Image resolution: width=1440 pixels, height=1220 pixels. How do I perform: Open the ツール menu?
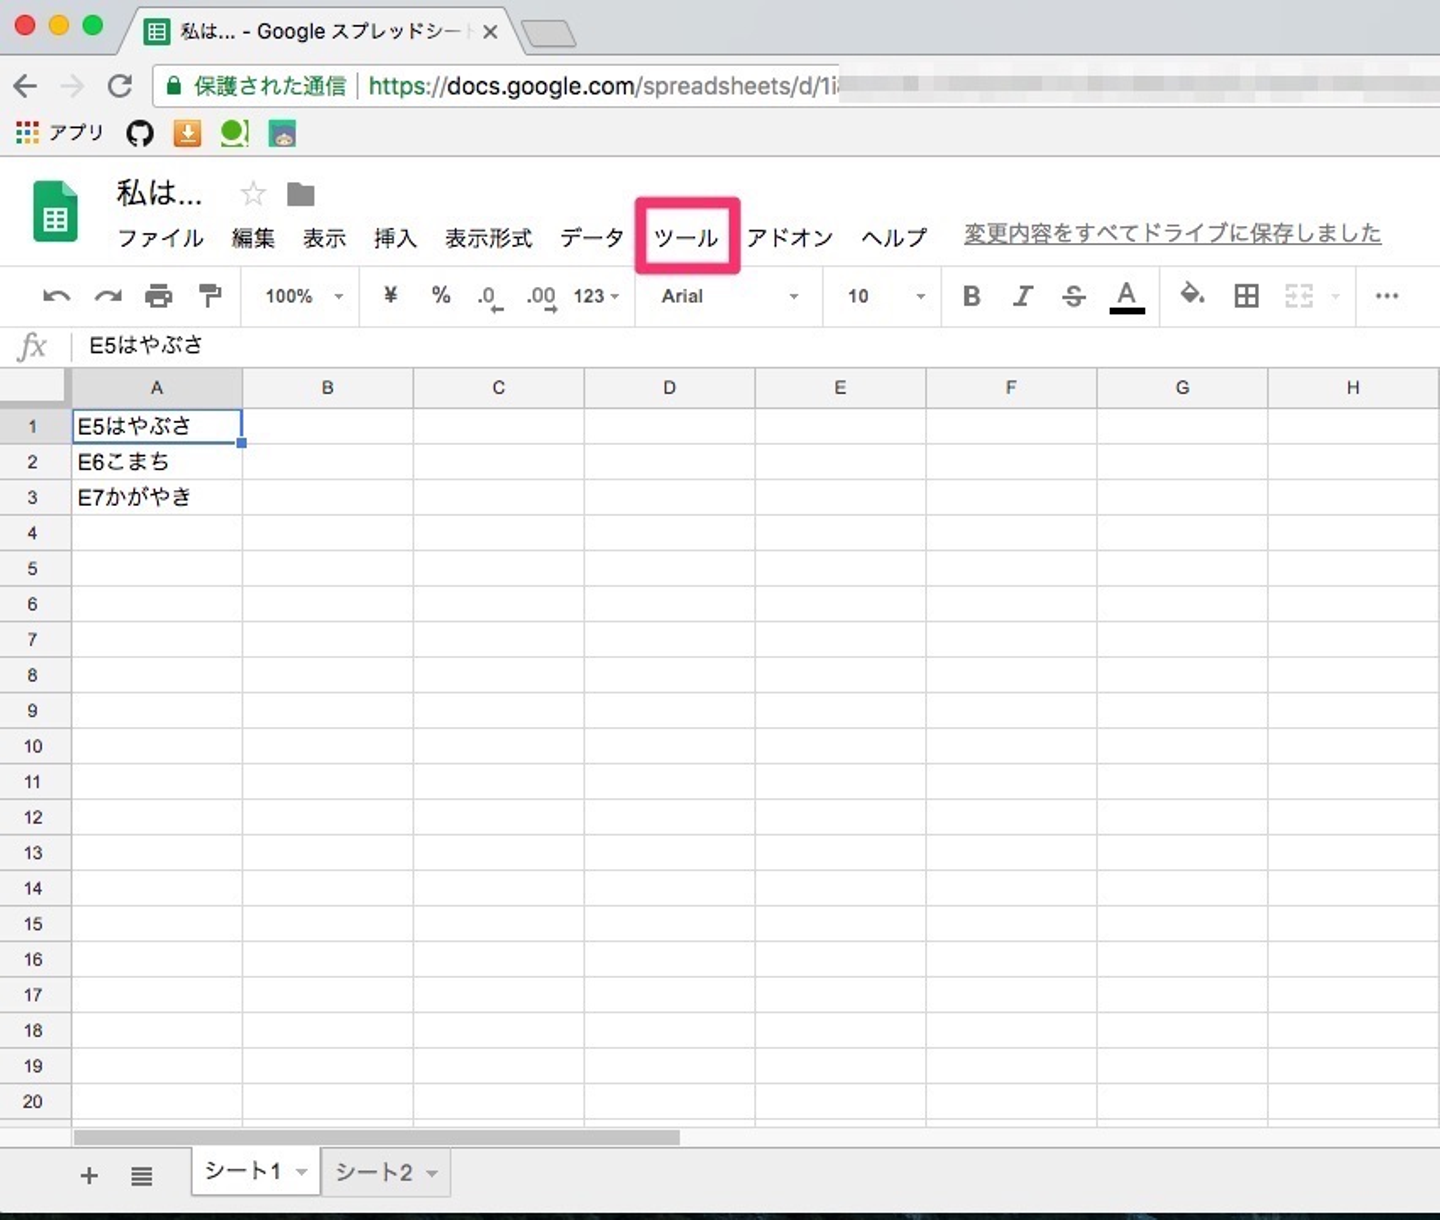pos(686,238)
